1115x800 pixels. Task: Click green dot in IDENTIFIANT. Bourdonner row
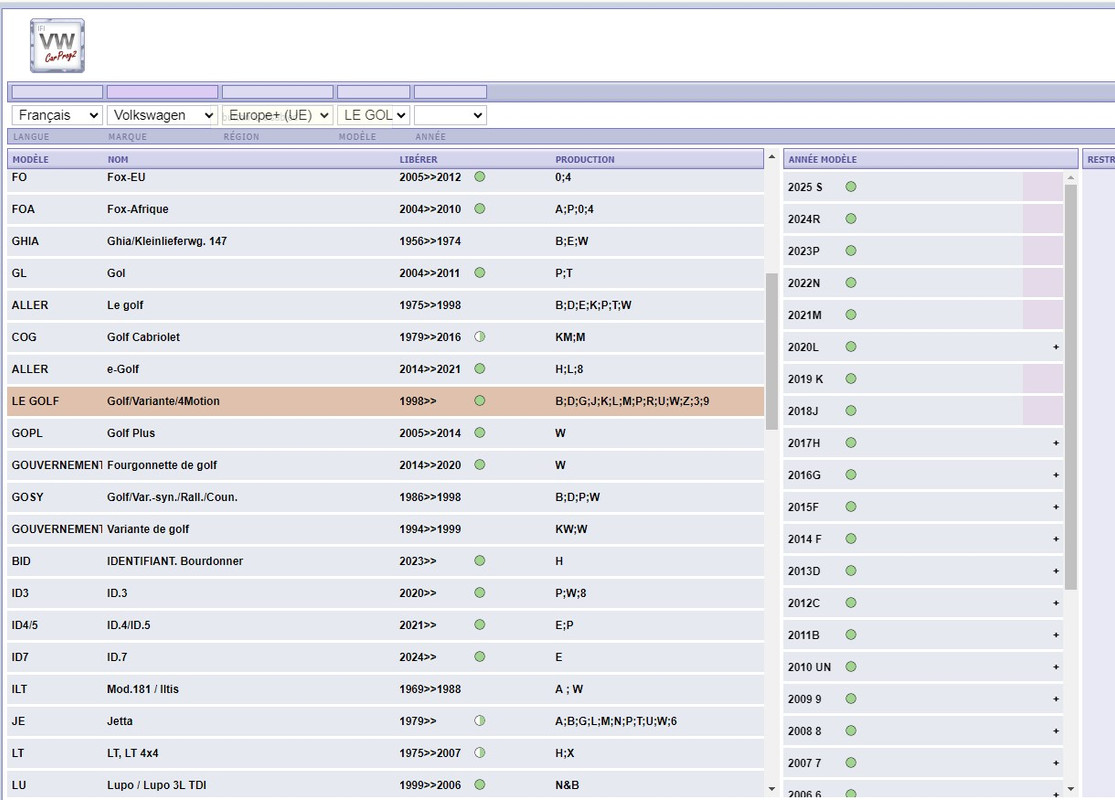click(480, 561)
